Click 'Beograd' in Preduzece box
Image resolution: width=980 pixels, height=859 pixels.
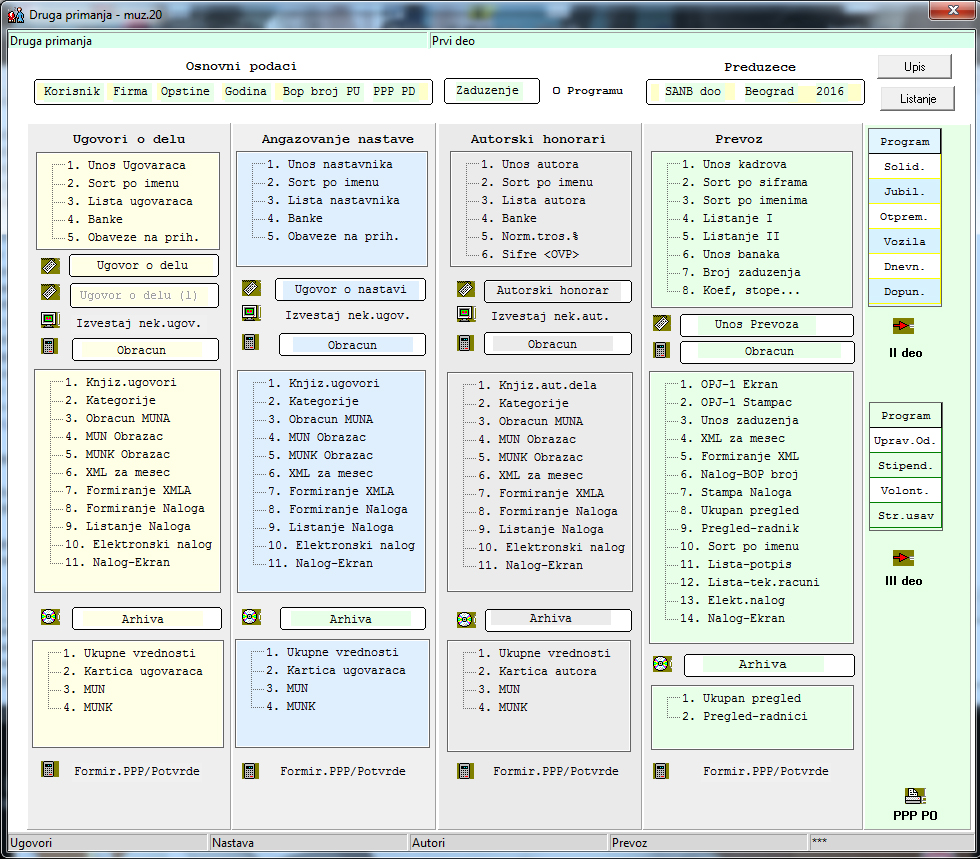tap(769, 91)
